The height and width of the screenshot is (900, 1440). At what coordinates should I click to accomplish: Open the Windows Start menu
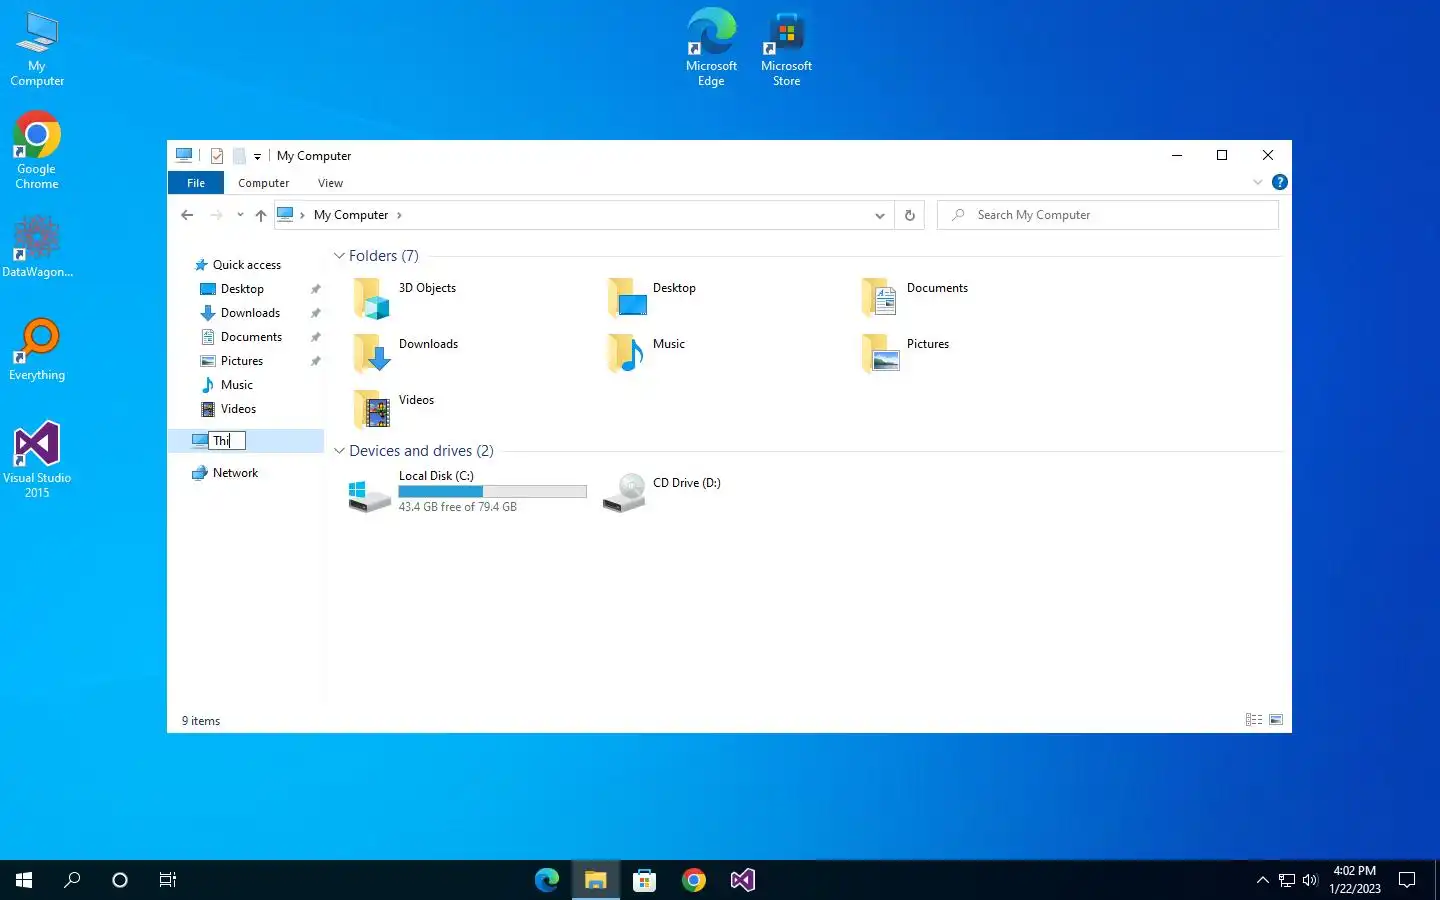(24, 880)
